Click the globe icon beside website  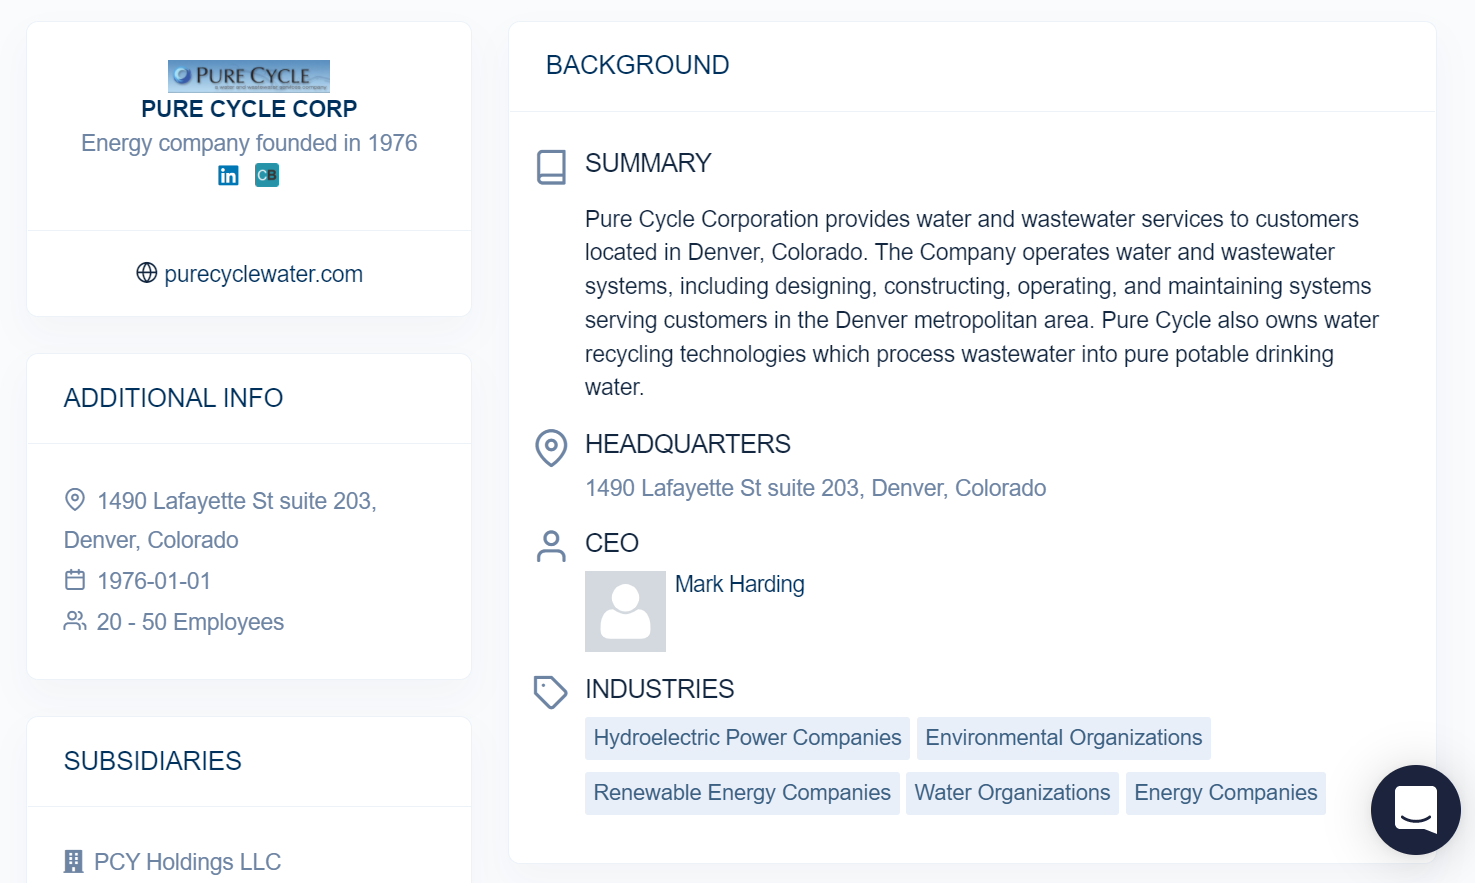[147, 273]
